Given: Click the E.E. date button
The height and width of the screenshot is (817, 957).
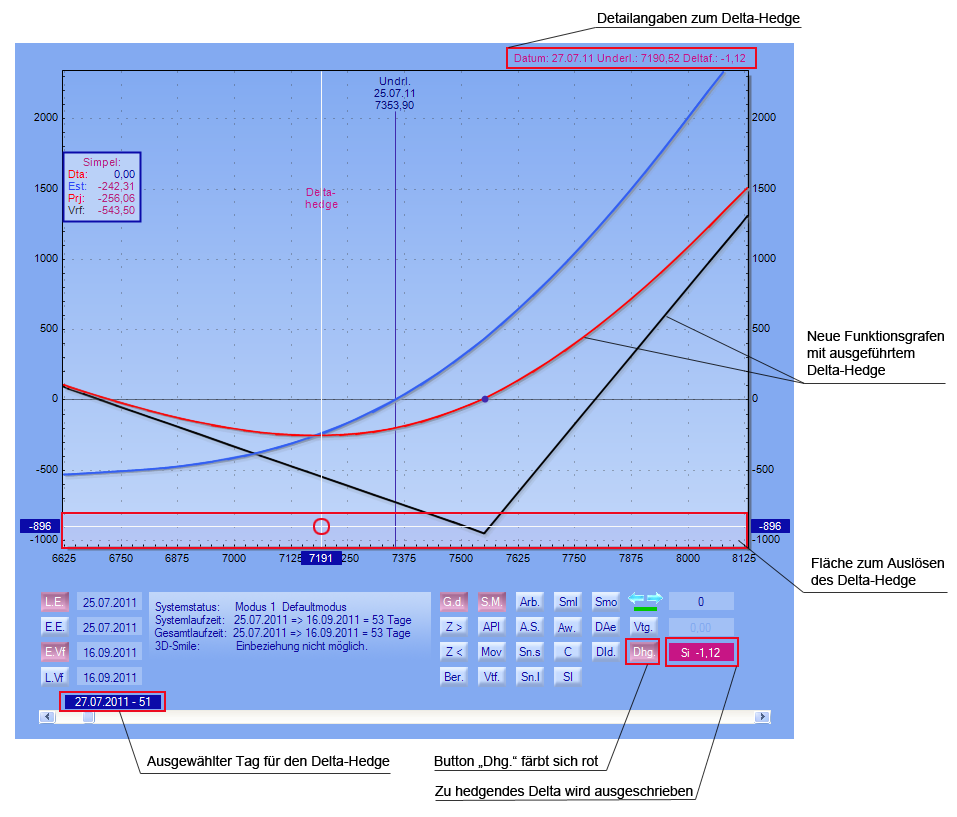Looking at the screenshot, I should pos(54,628).
